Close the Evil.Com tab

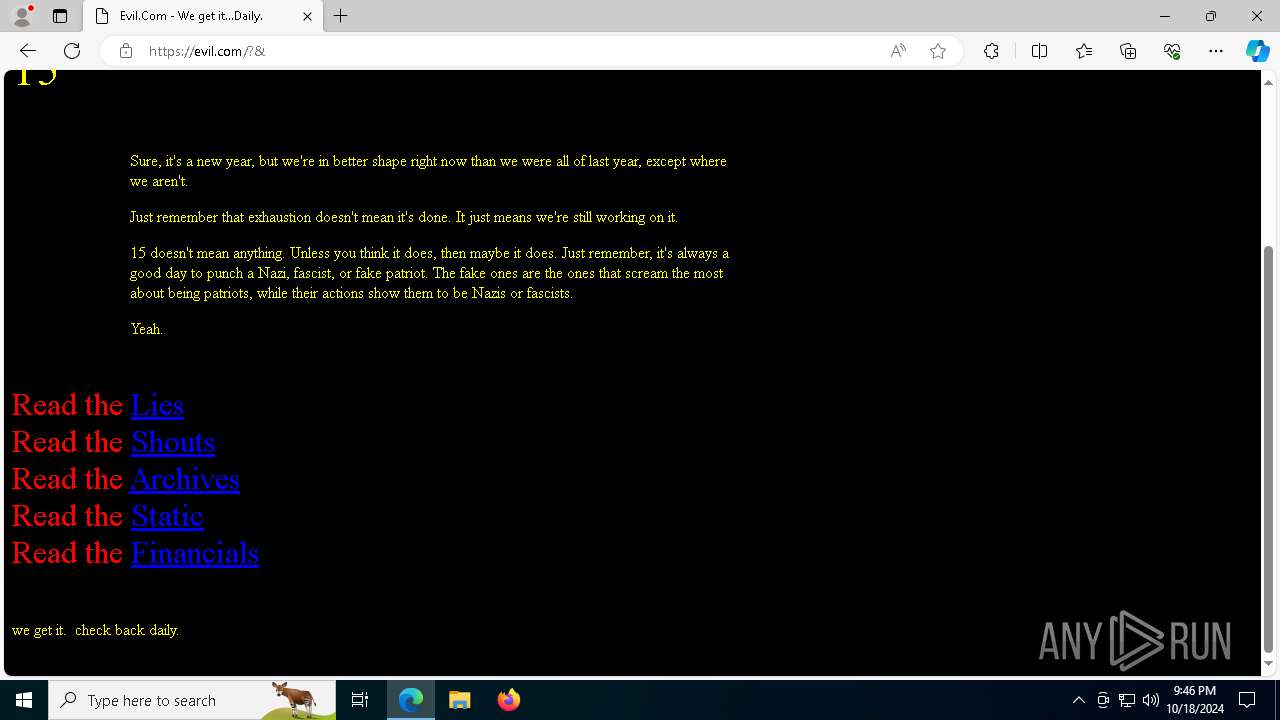307,16
